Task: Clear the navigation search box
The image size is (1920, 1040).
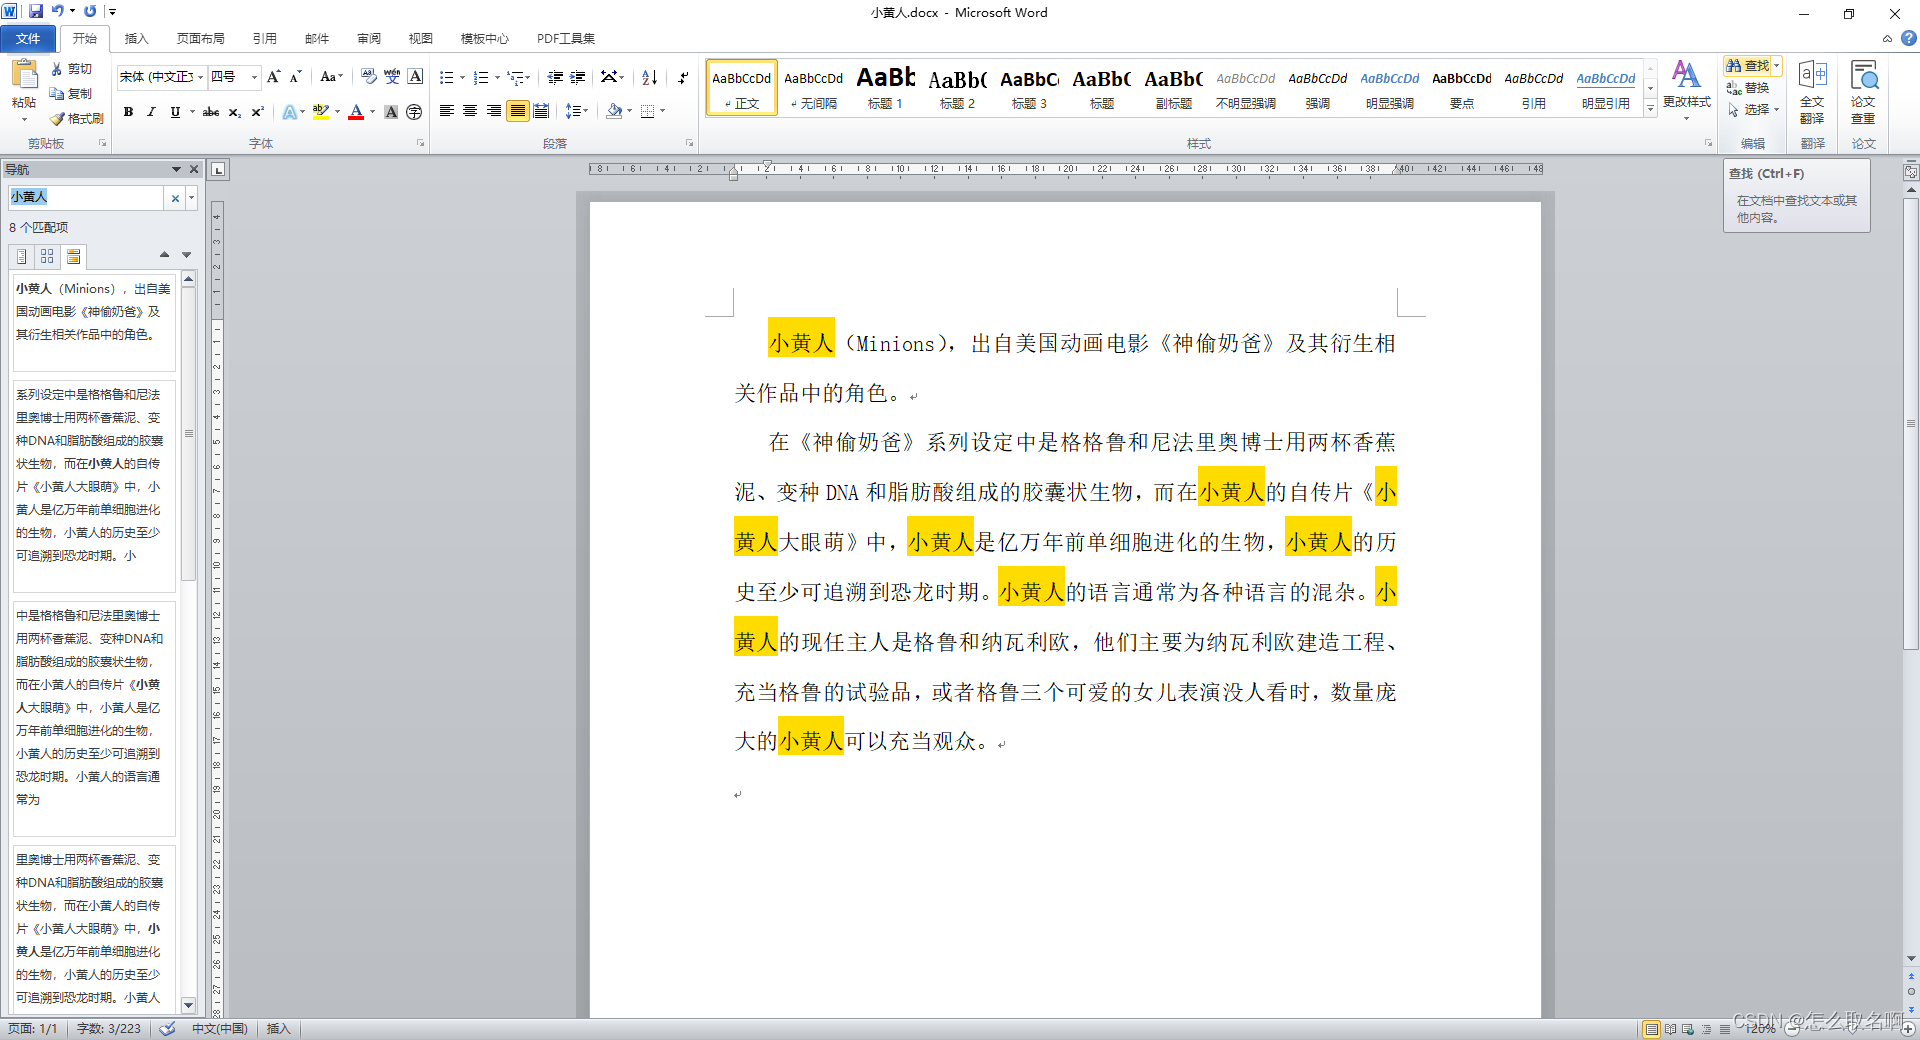Action: tap(175, 198)
